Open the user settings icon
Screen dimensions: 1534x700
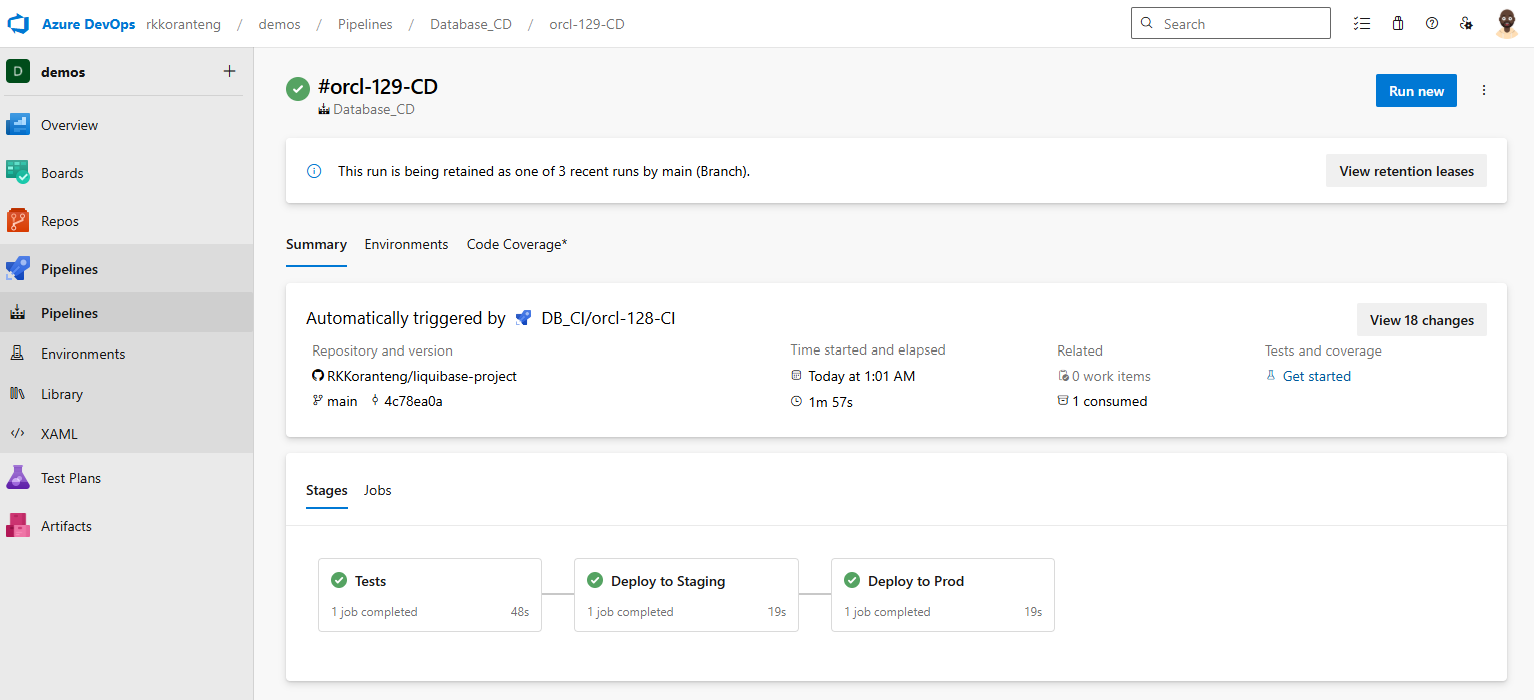[1466, 23]
